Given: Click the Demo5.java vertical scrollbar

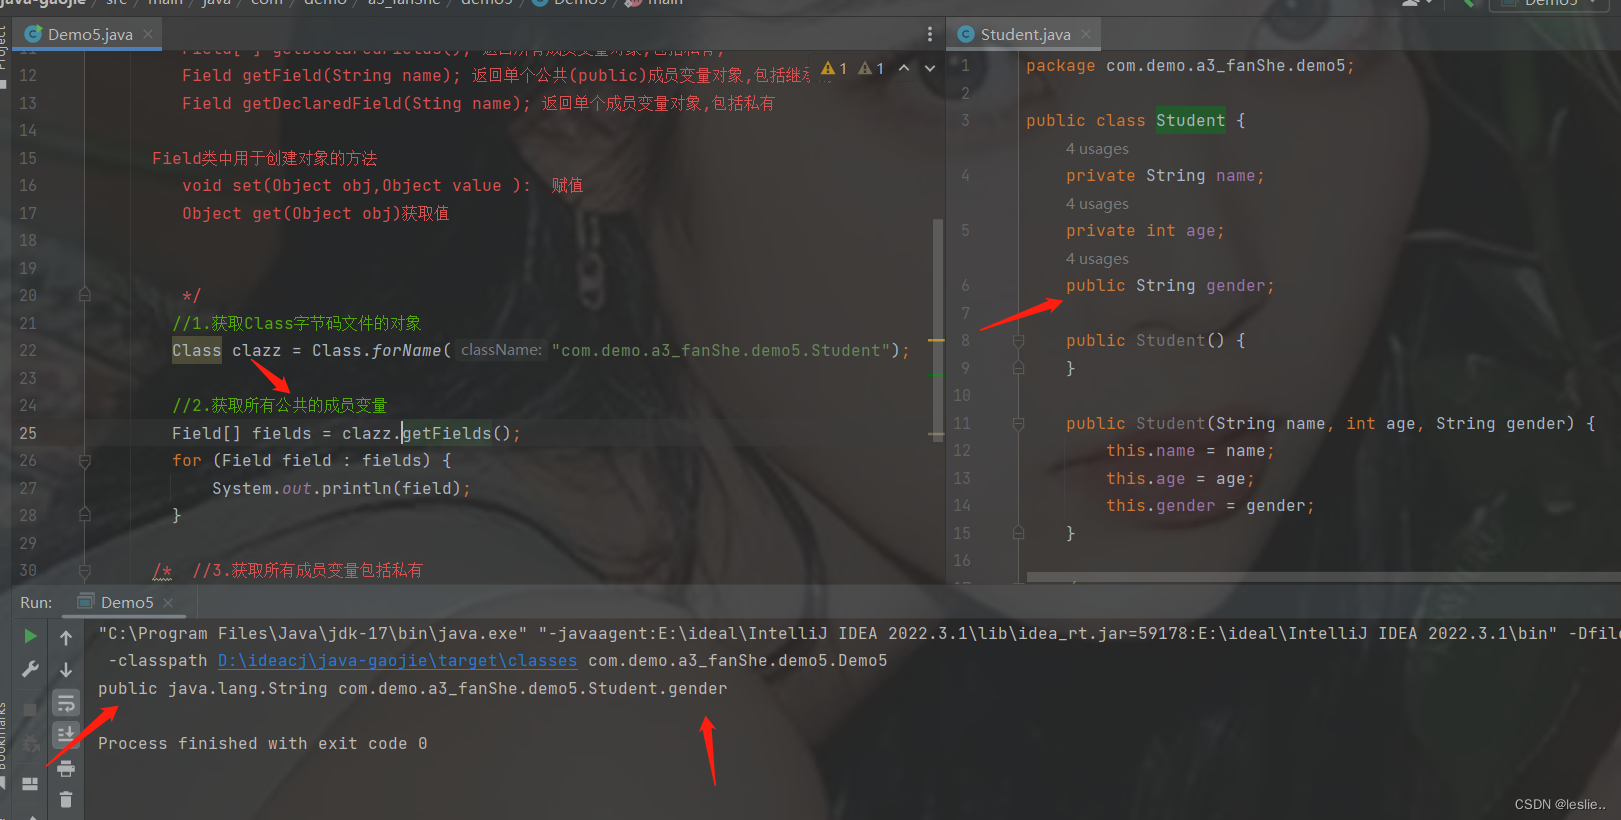Looking at the screenshot, I should (938, 329).
